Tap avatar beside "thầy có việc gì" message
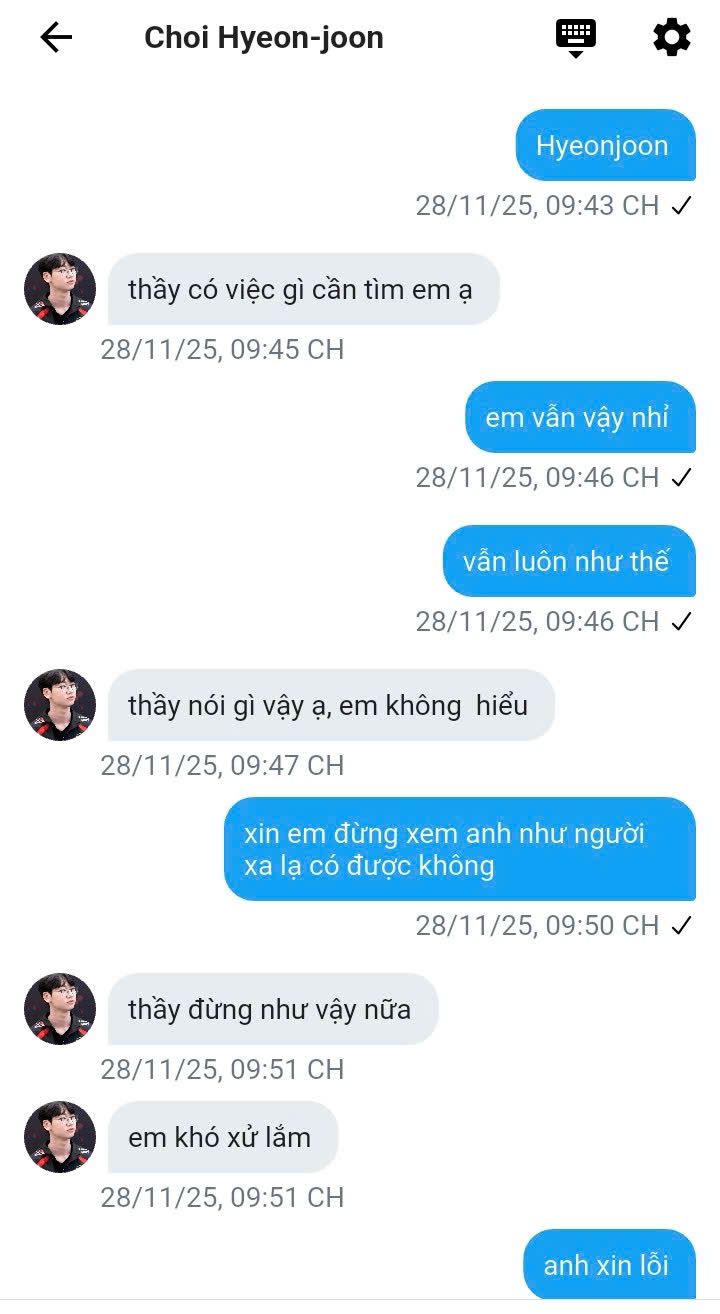 (x=60, y=289)
